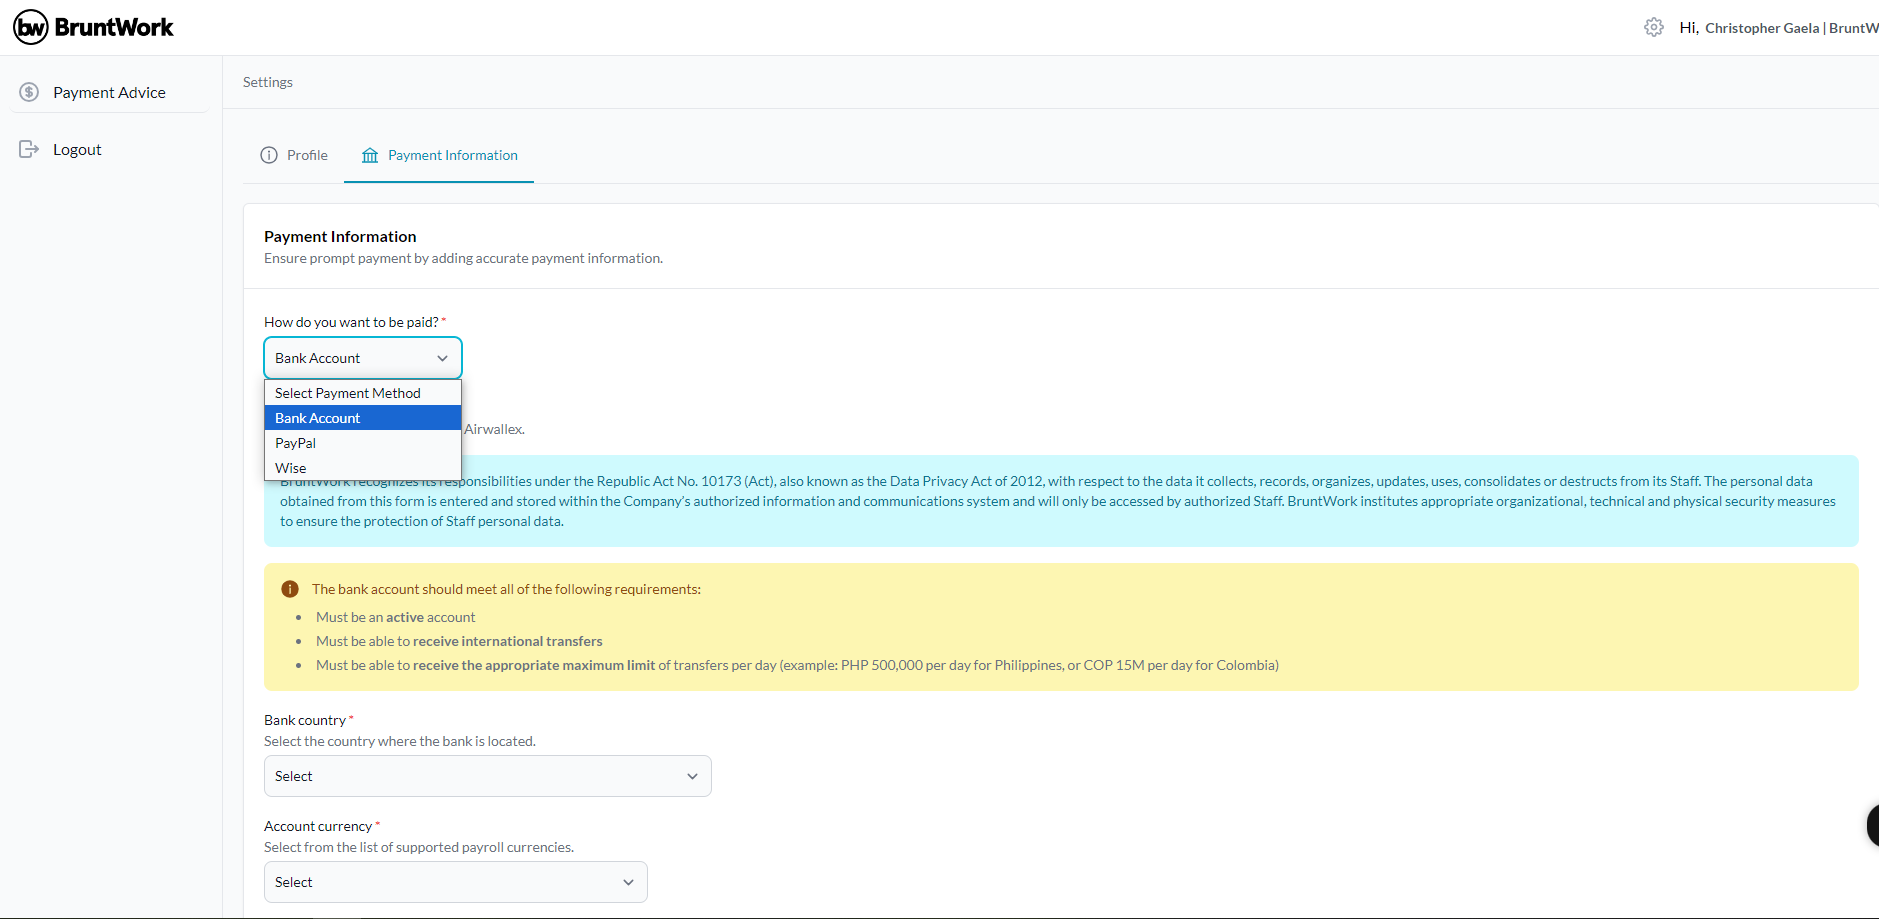Open the Bank country dropdown
The width and height of the screenshot is (1879, 919).
tap(488, 776)
